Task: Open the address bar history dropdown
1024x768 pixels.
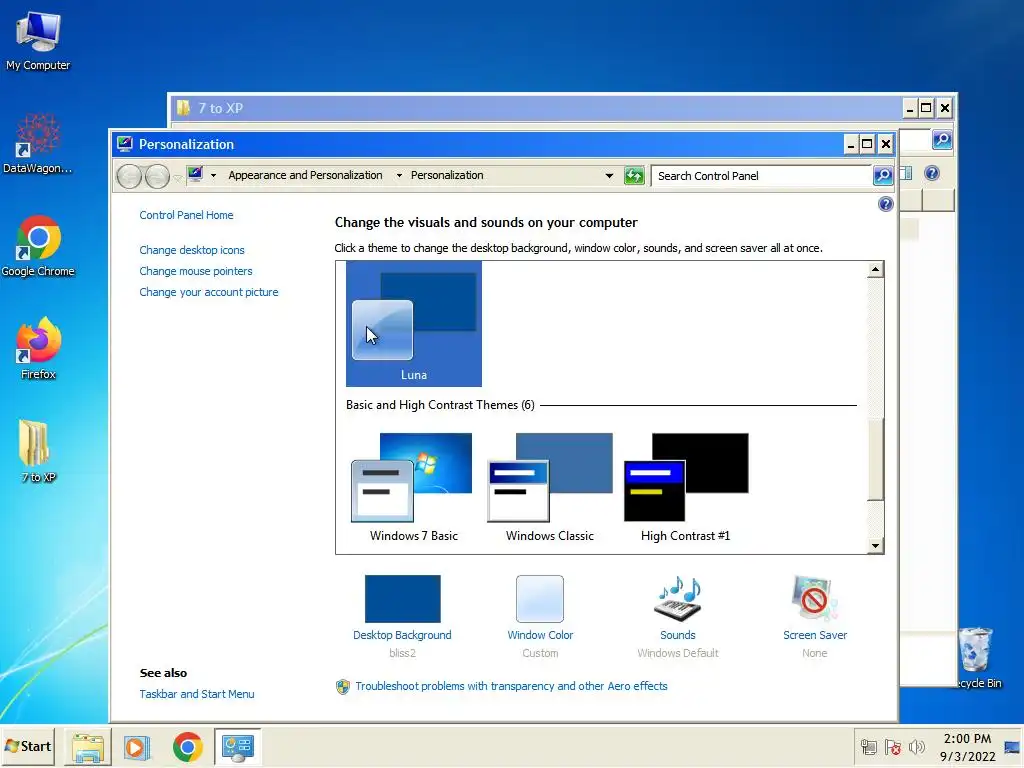Action: (x=609, y=176)
